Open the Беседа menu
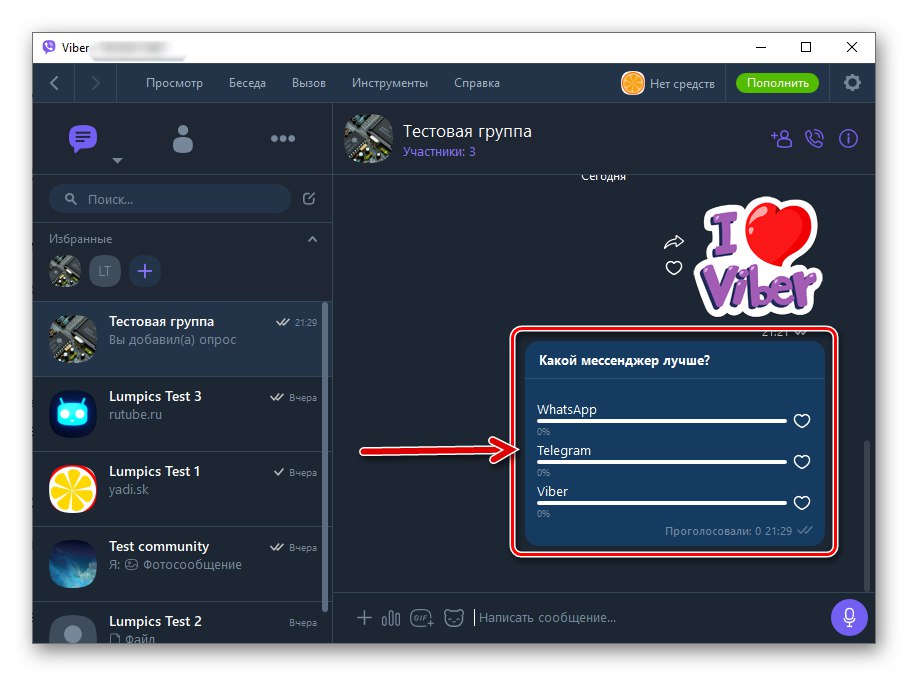The height and width of the screenshot is (676, 908). (247, 83)
